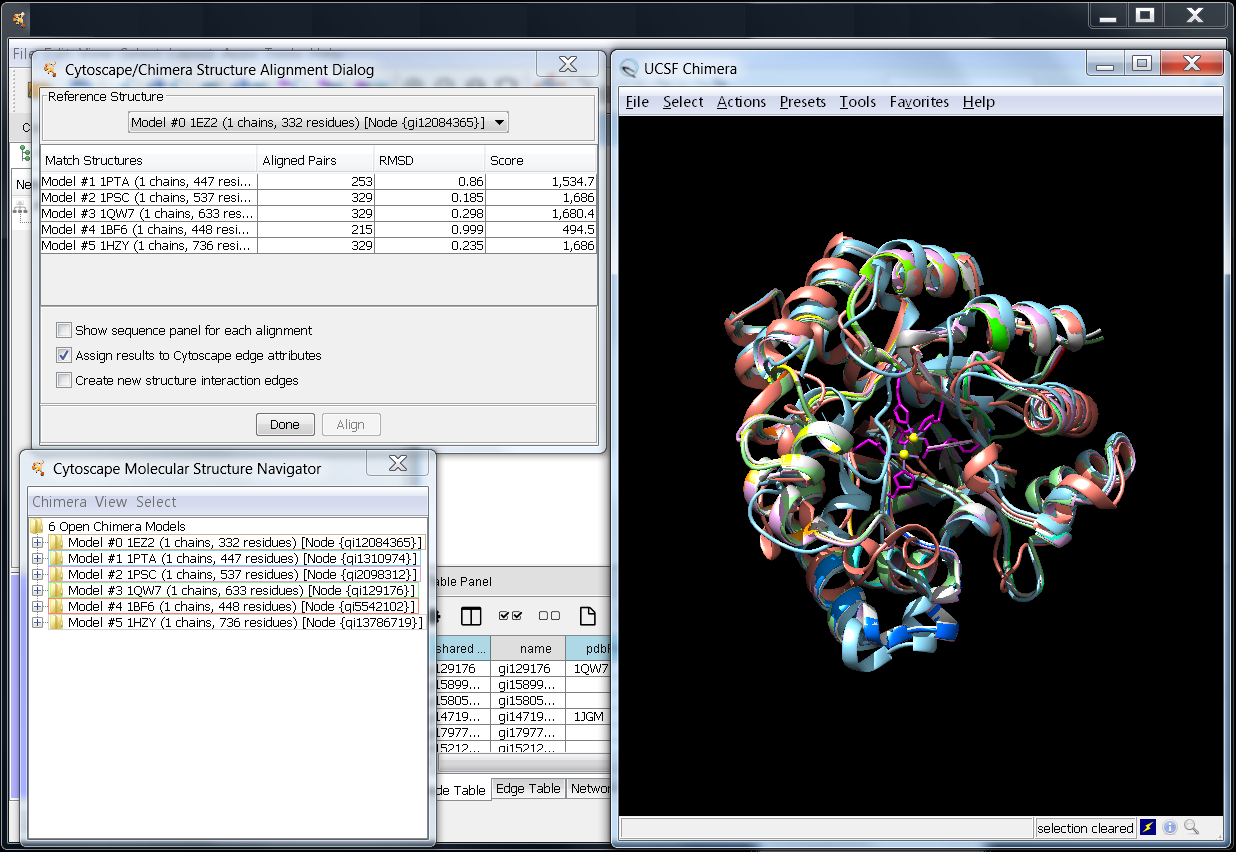Click the magnifying glass icon in Chimera

pos(1191,827)
